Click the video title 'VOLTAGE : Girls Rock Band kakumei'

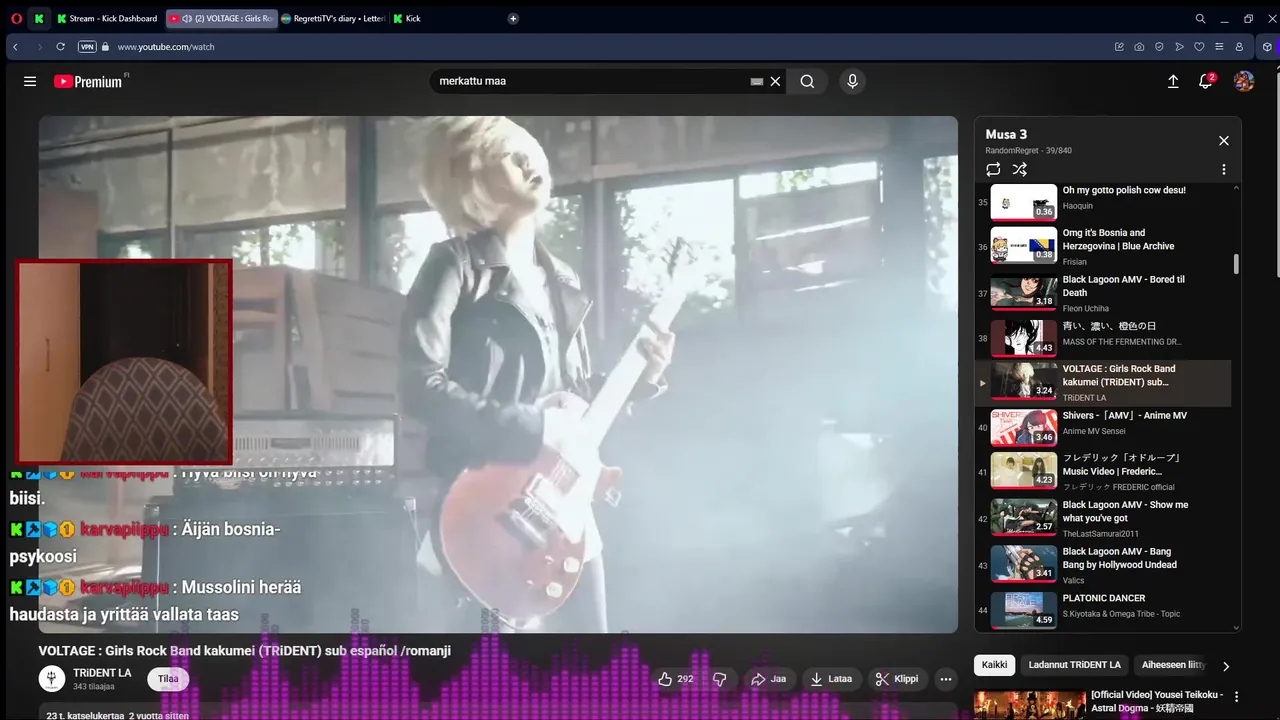click(x=244, y=651)
